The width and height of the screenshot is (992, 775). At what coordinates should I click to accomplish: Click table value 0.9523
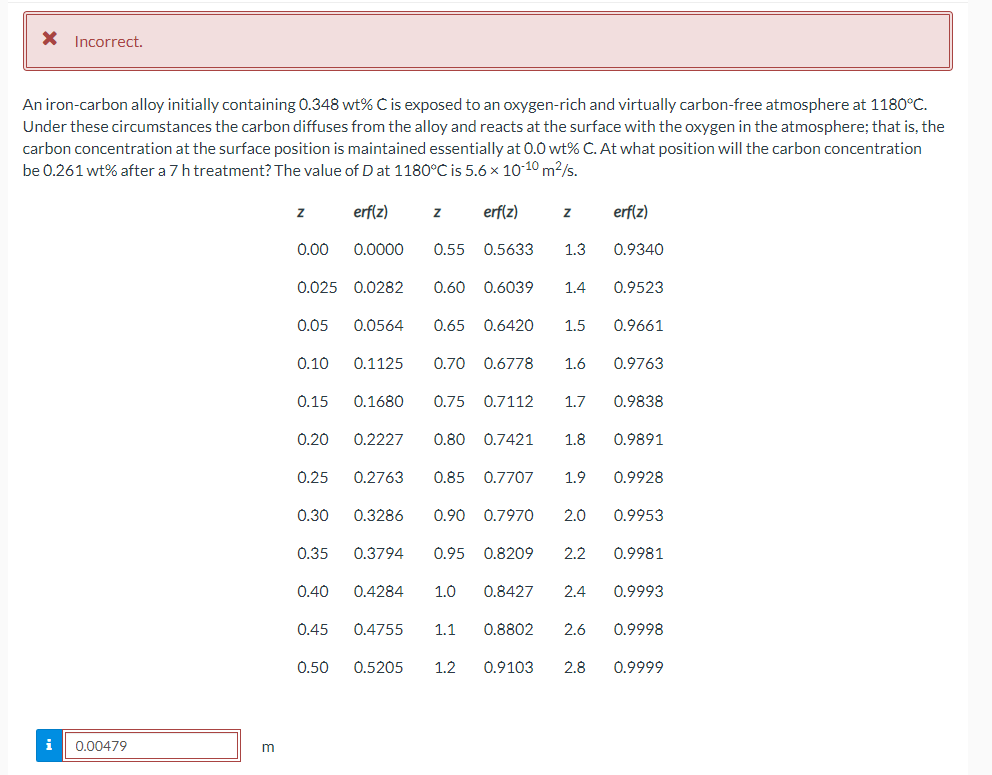coord(638,287)
